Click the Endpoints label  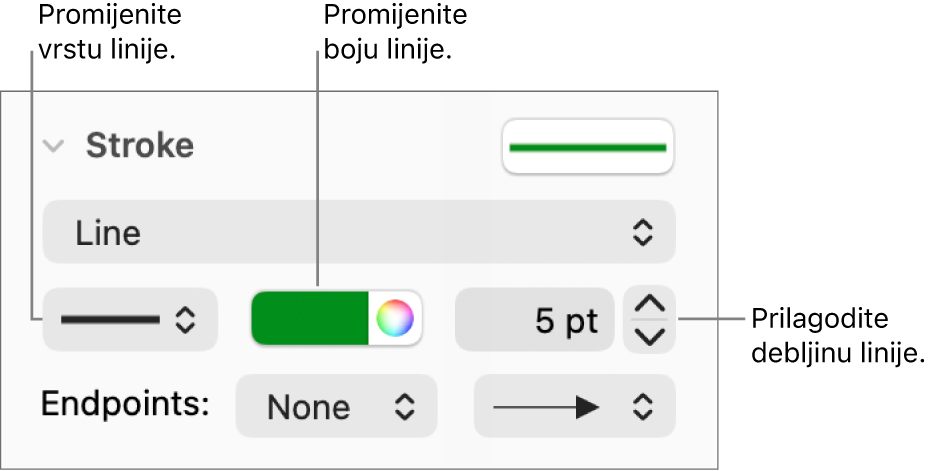pos(125,405)
